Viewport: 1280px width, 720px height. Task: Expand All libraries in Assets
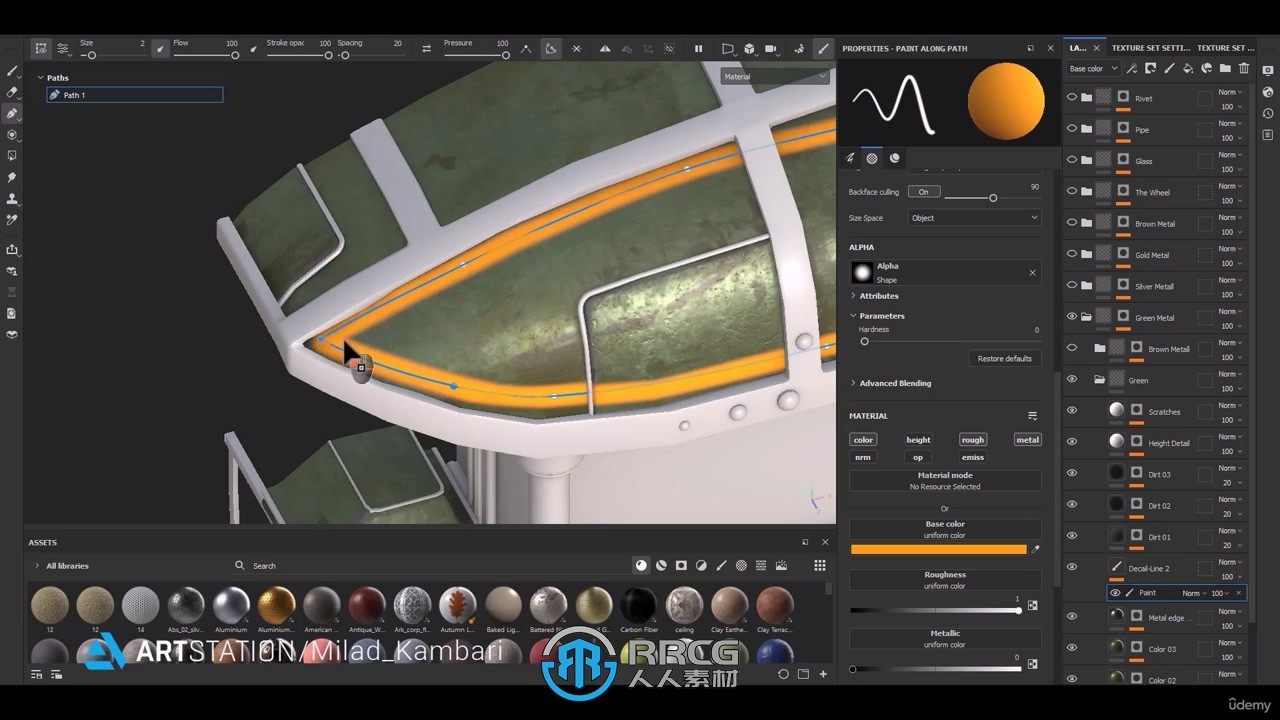click(37, 566)
